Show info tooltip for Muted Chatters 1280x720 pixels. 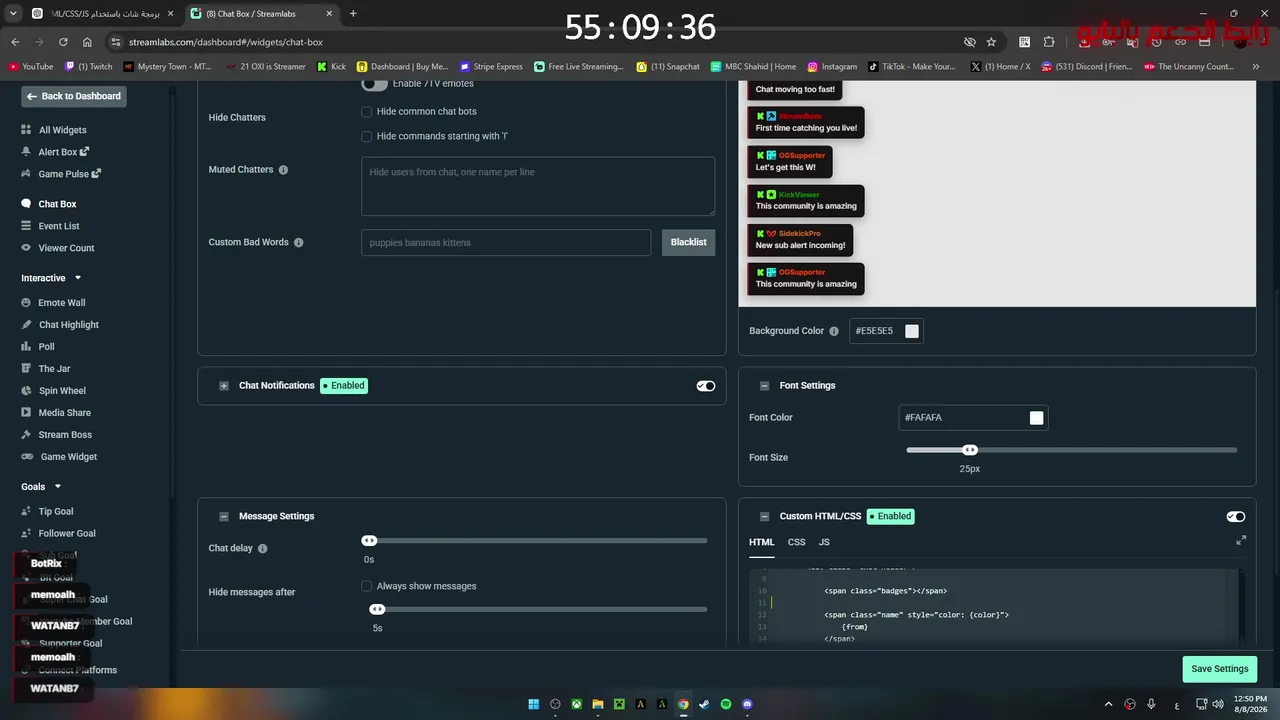pyautogui.click(x=283, y=170)
